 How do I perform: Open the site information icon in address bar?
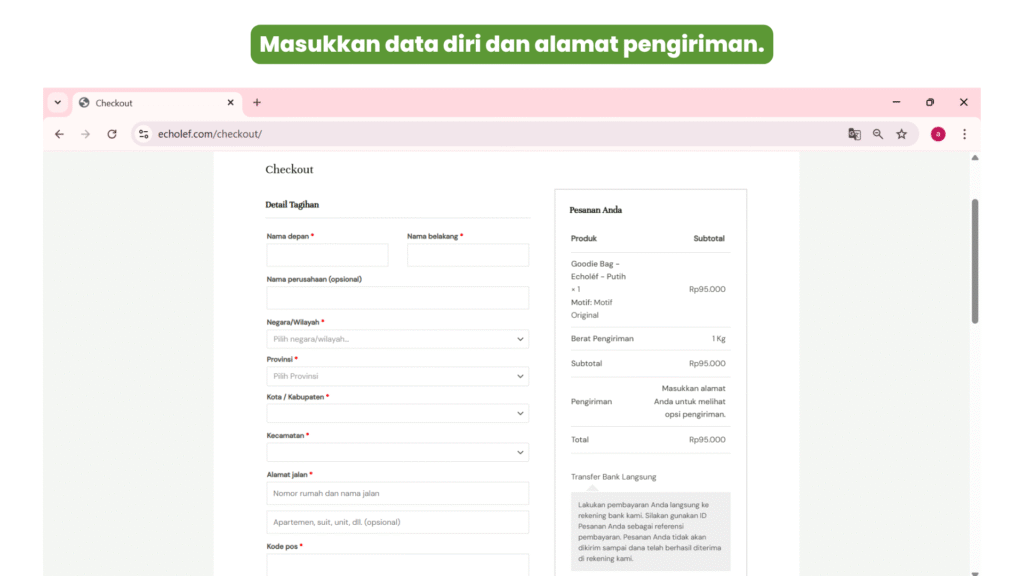click(x=143, y=134)
